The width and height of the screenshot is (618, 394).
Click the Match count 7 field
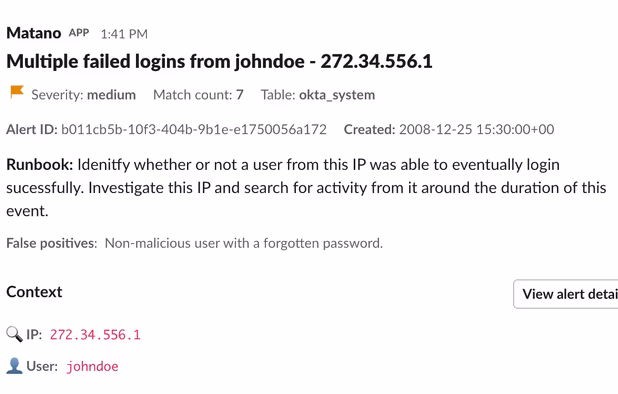[198, 95]
